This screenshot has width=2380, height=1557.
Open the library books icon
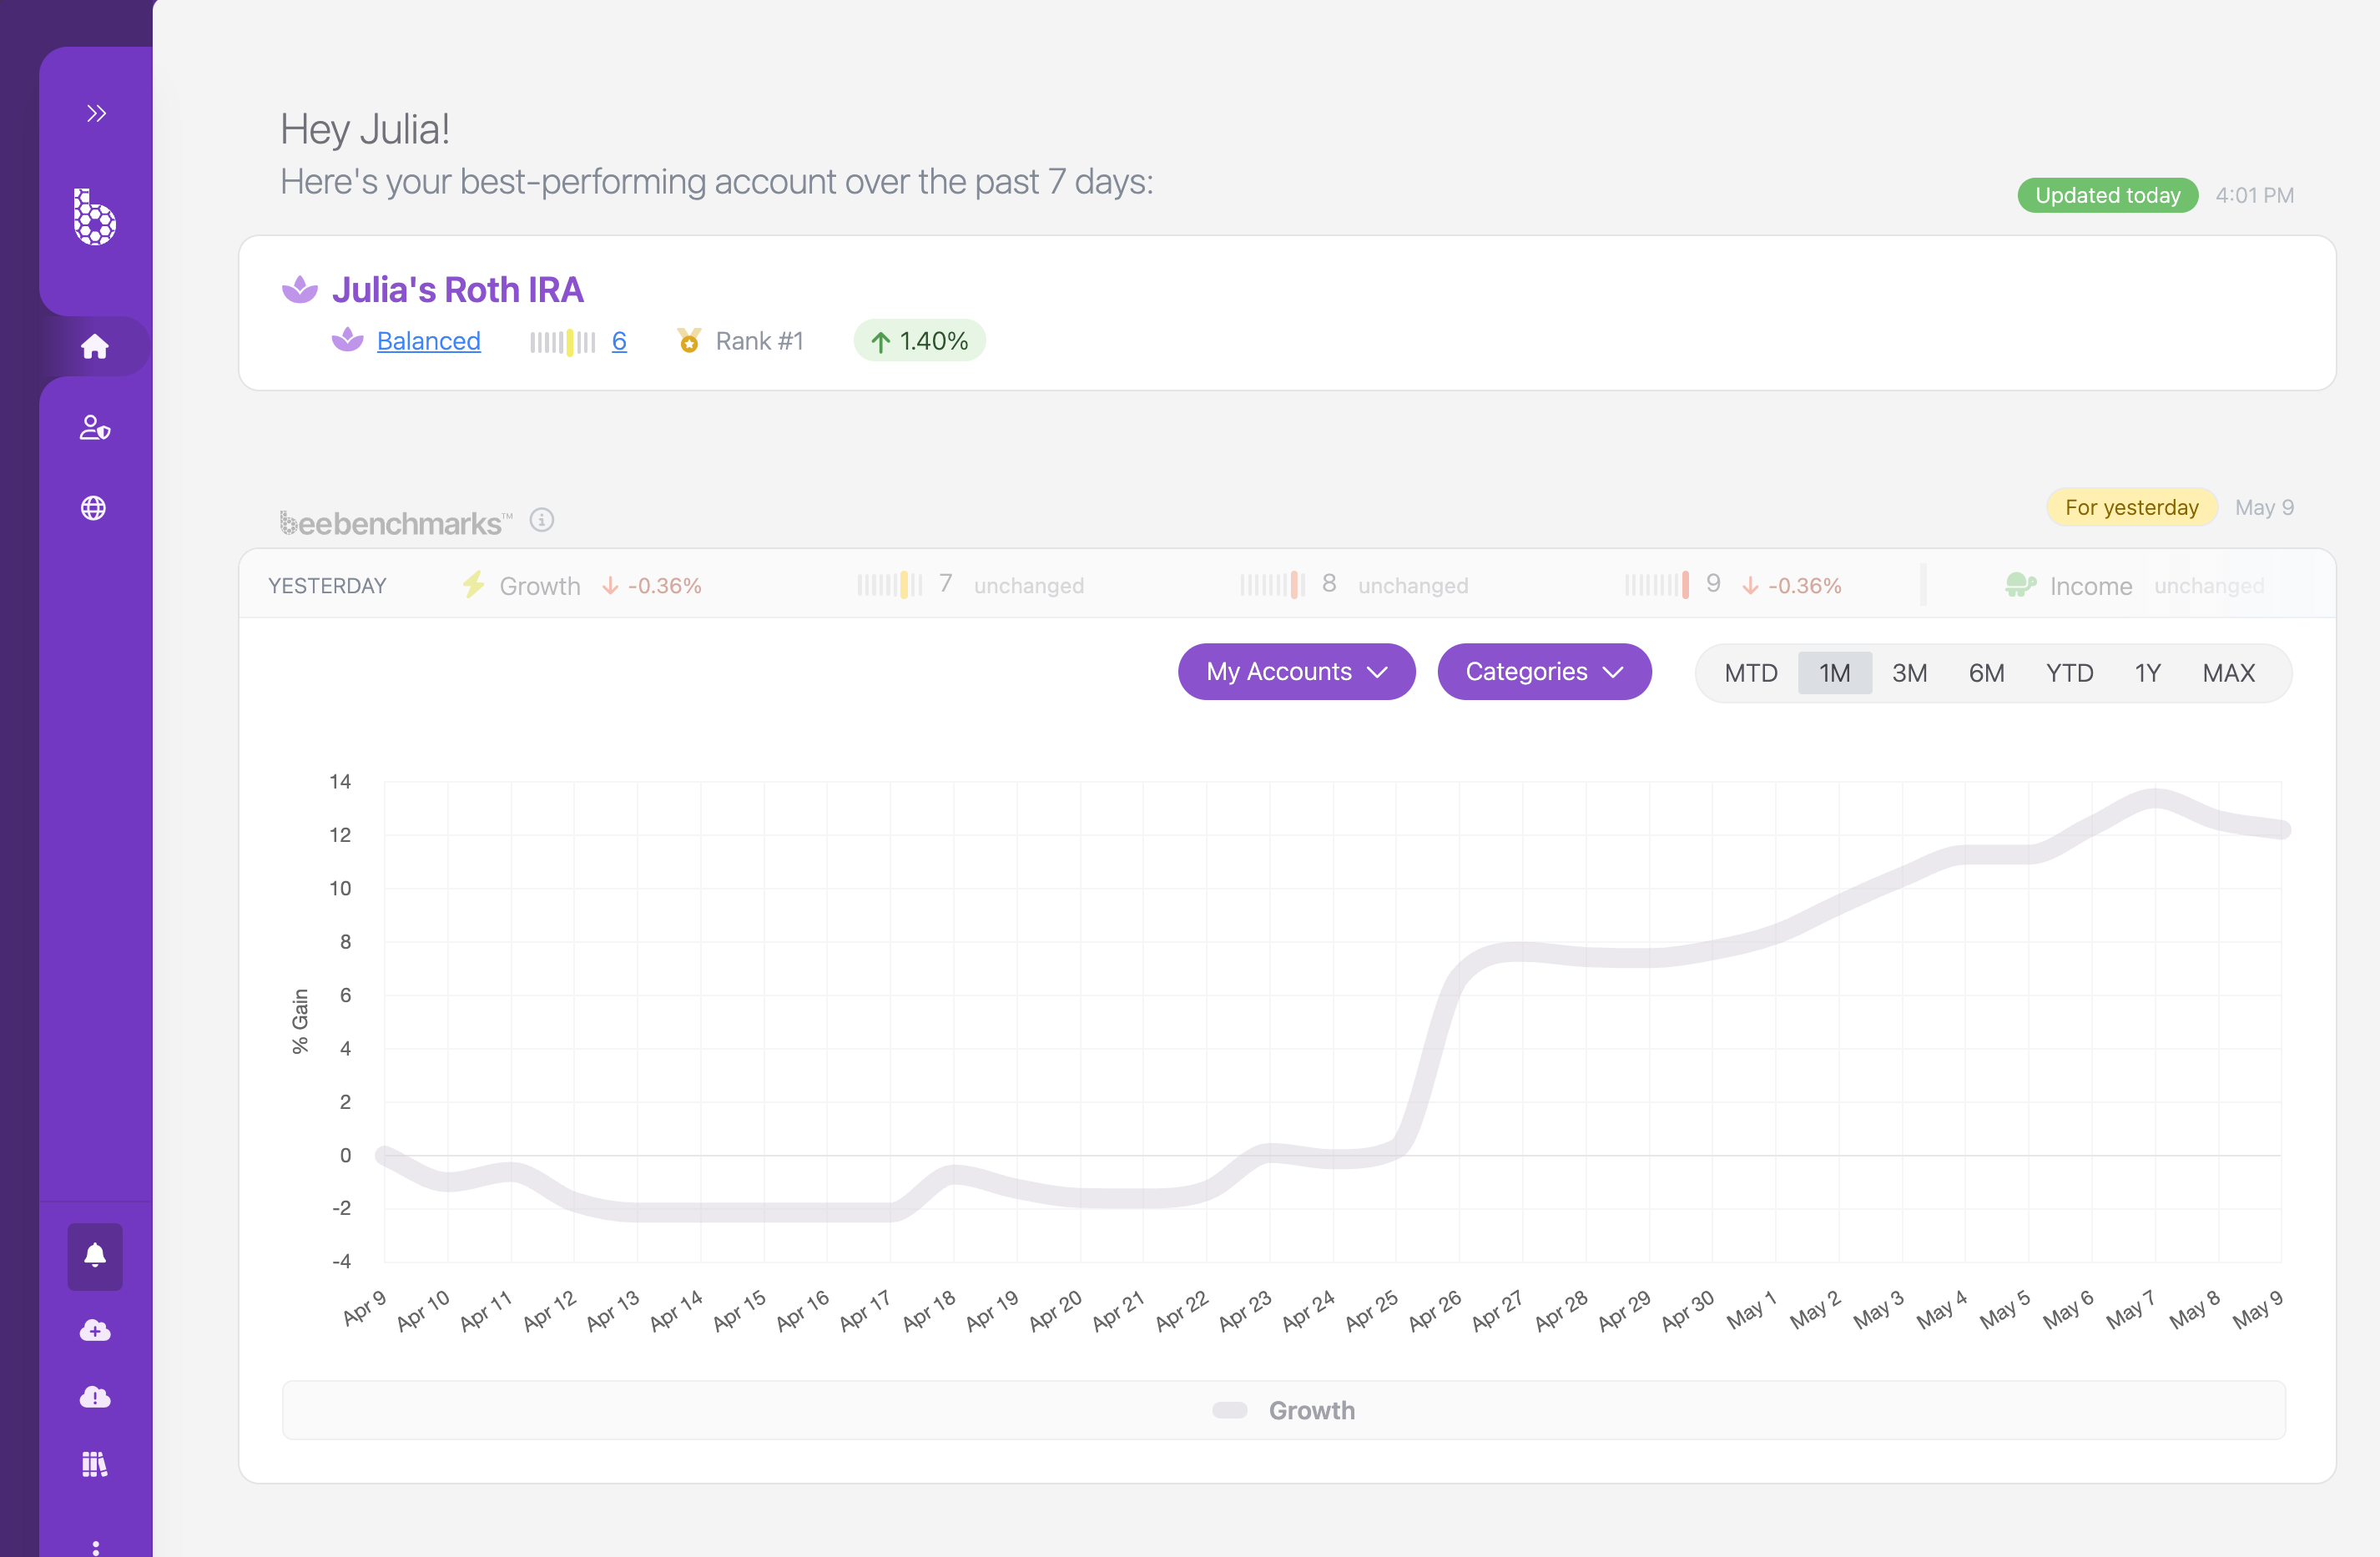(95, 1464)
